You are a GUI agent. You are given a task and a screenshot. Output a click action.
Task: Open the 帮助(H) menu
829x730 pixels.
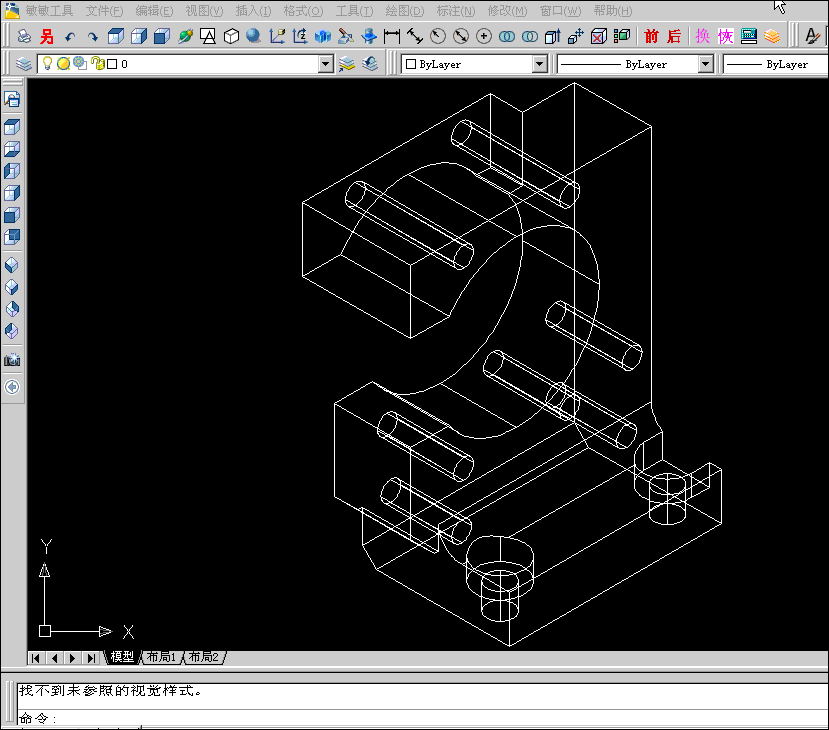(x=613, y=11)
